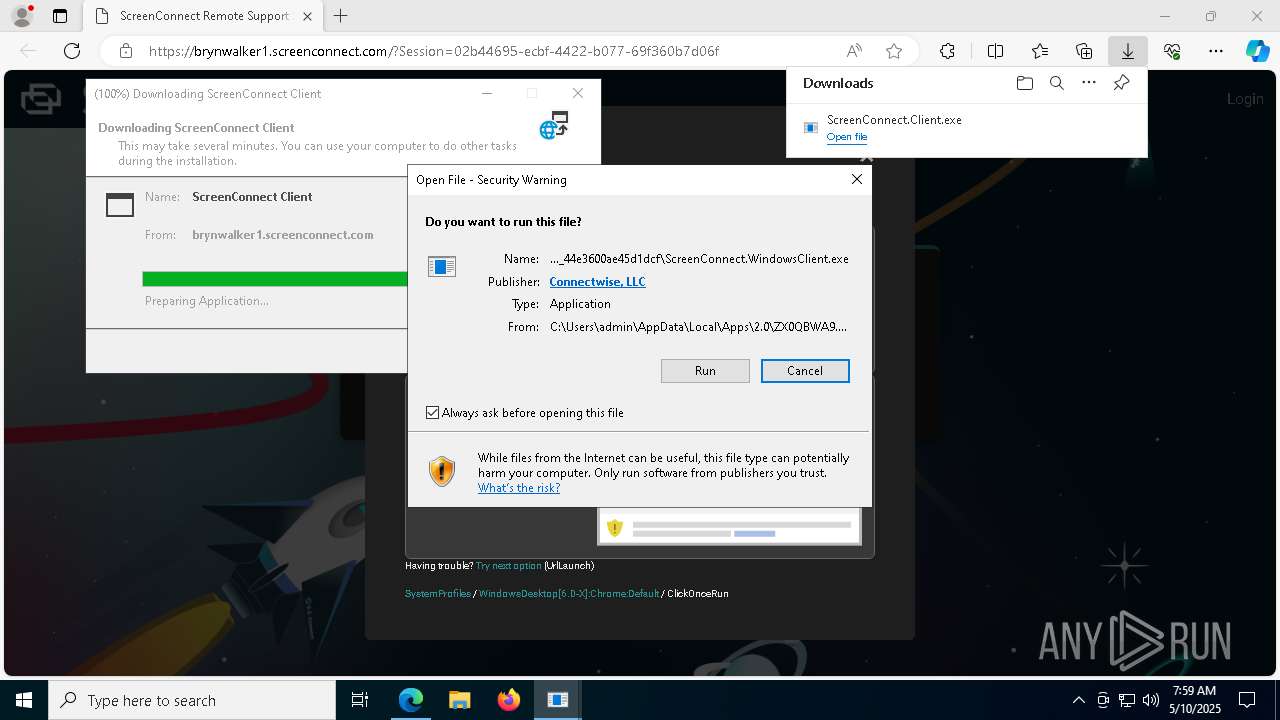Click the download progress bar
The image size is (1280, 720).
tap(275, 279)
